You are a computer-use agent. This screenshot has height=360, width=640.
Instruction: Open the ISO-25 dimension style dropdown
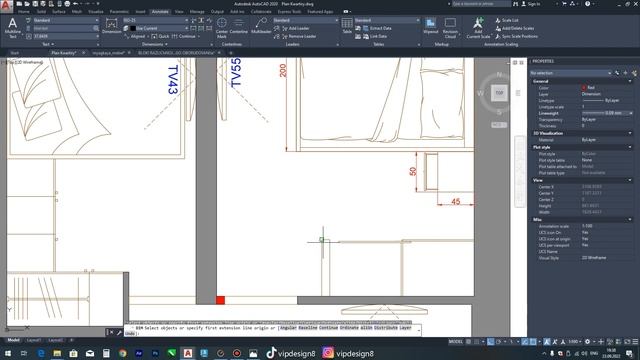(156, 20)
